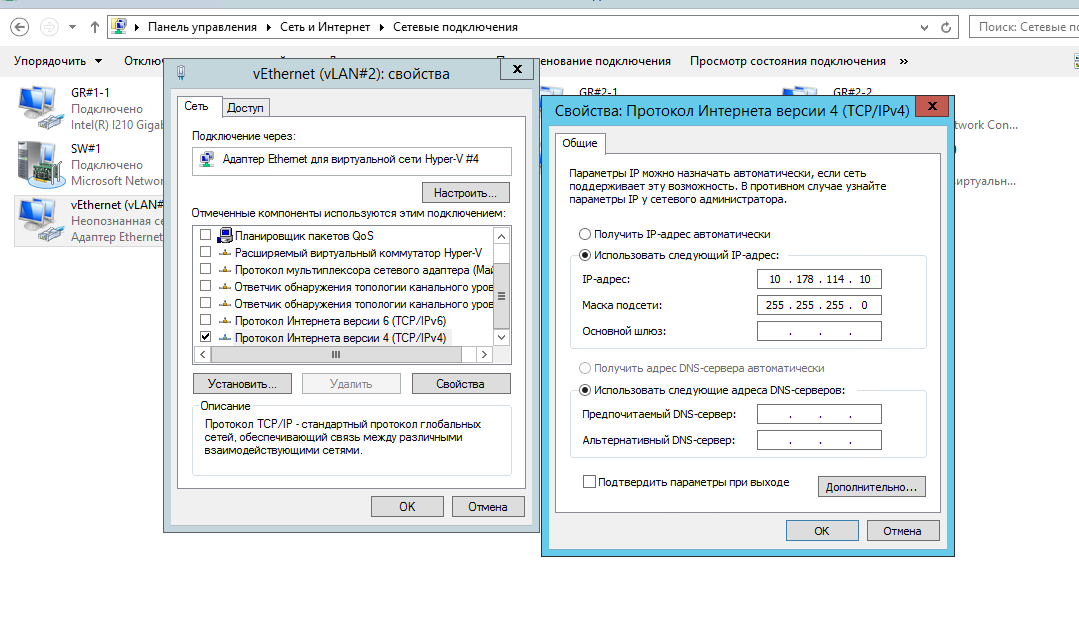This screenshot has width=1079, height=627.
Task: Click the vEthernet properties title bar icon
Action: click(181, 73)
